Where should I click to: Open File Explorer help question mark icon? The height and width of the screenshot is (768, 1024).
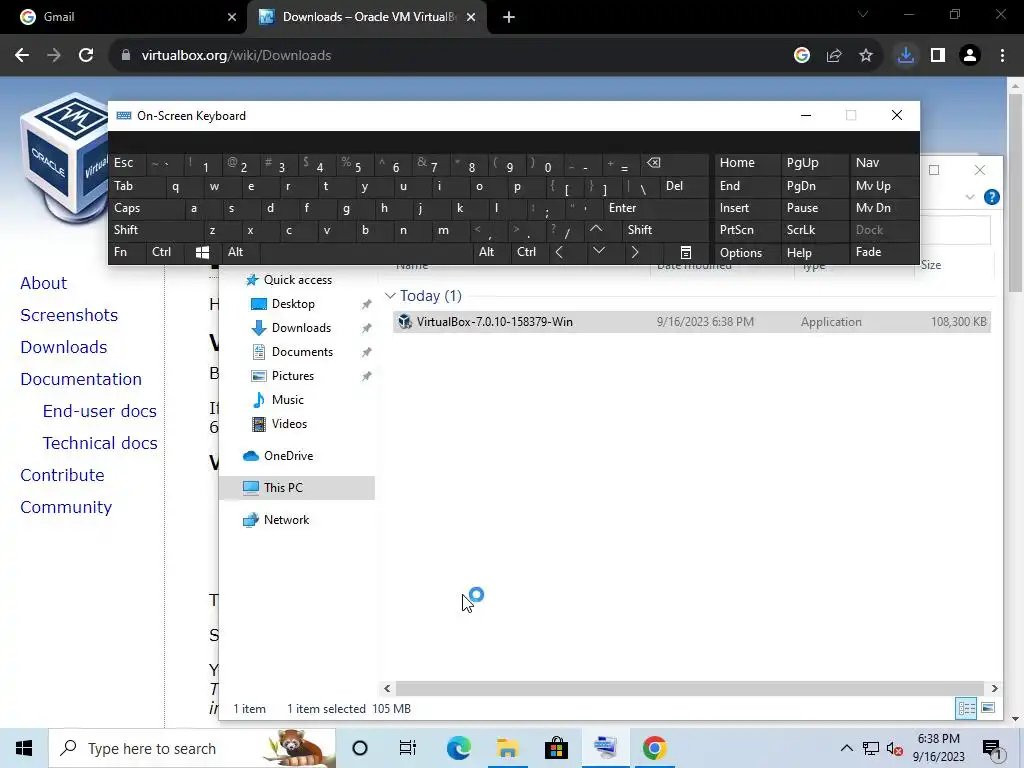tap(991, 197)
